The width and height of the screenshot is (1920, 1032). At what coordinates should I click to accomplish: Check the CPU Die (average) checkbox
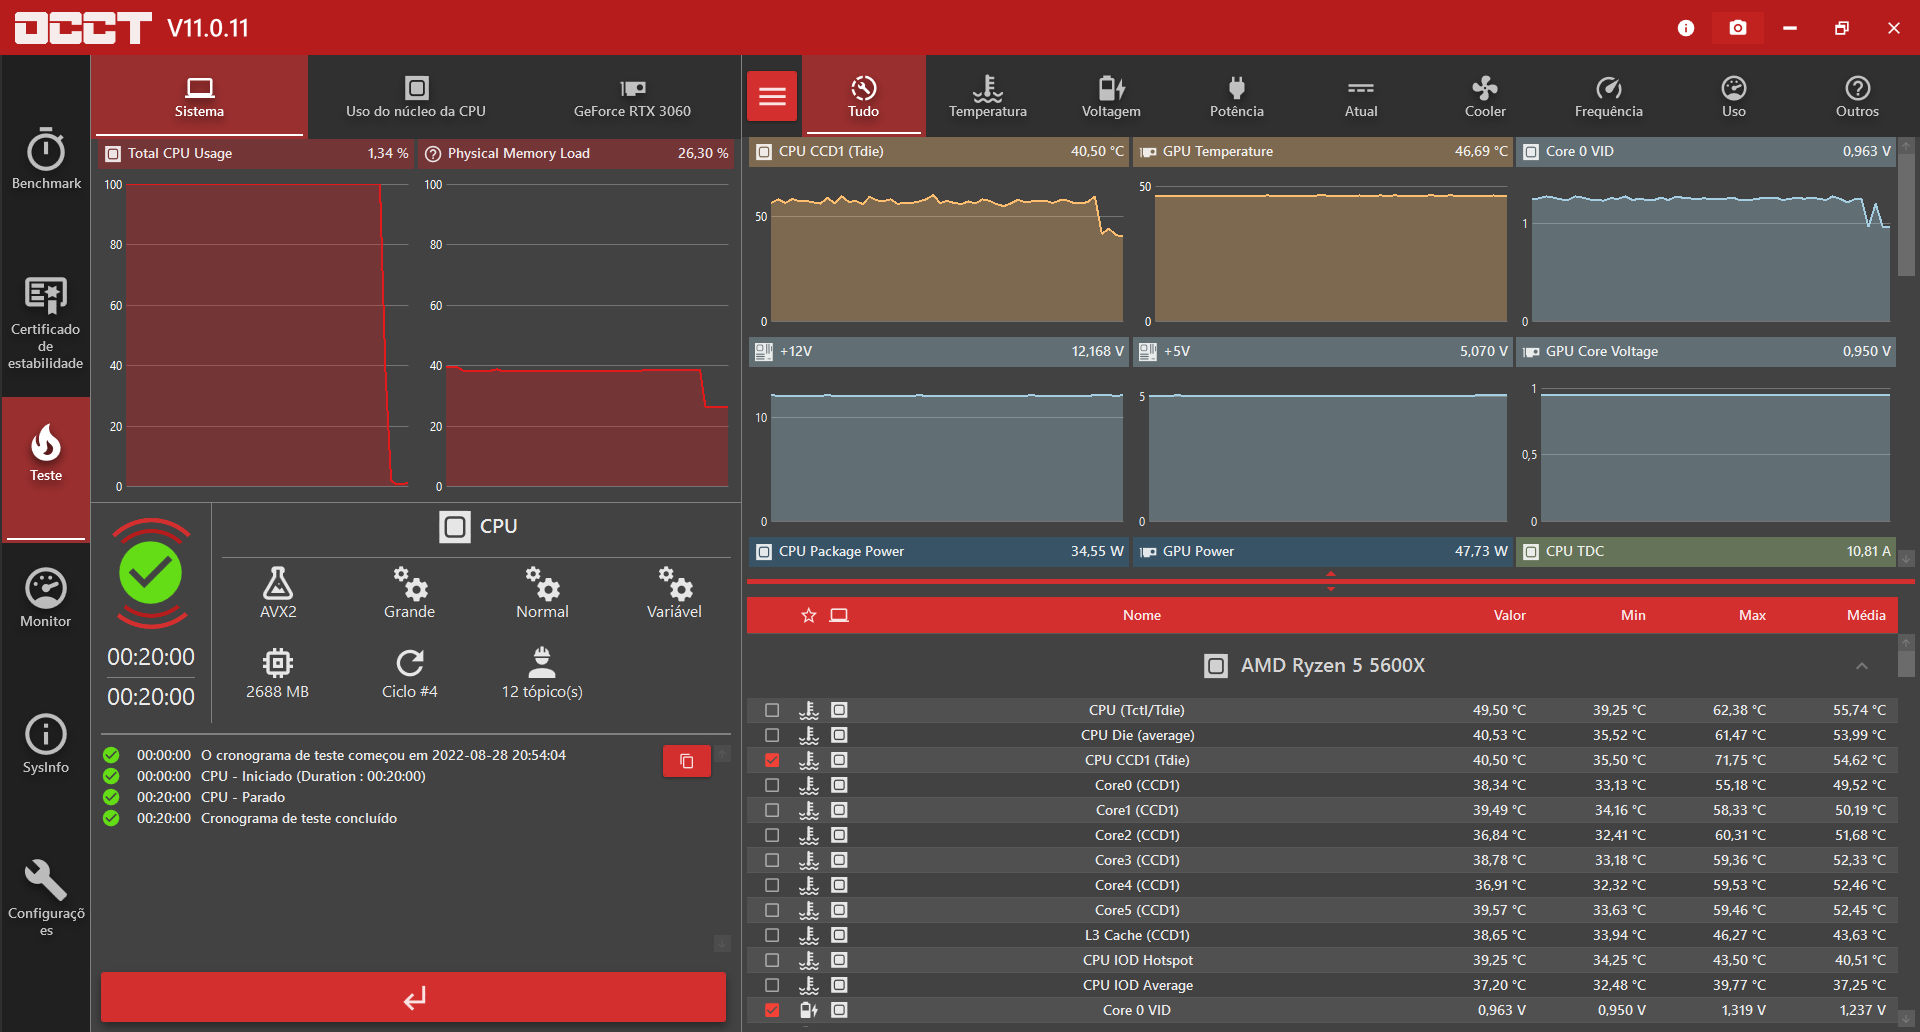tap(772, 735)
